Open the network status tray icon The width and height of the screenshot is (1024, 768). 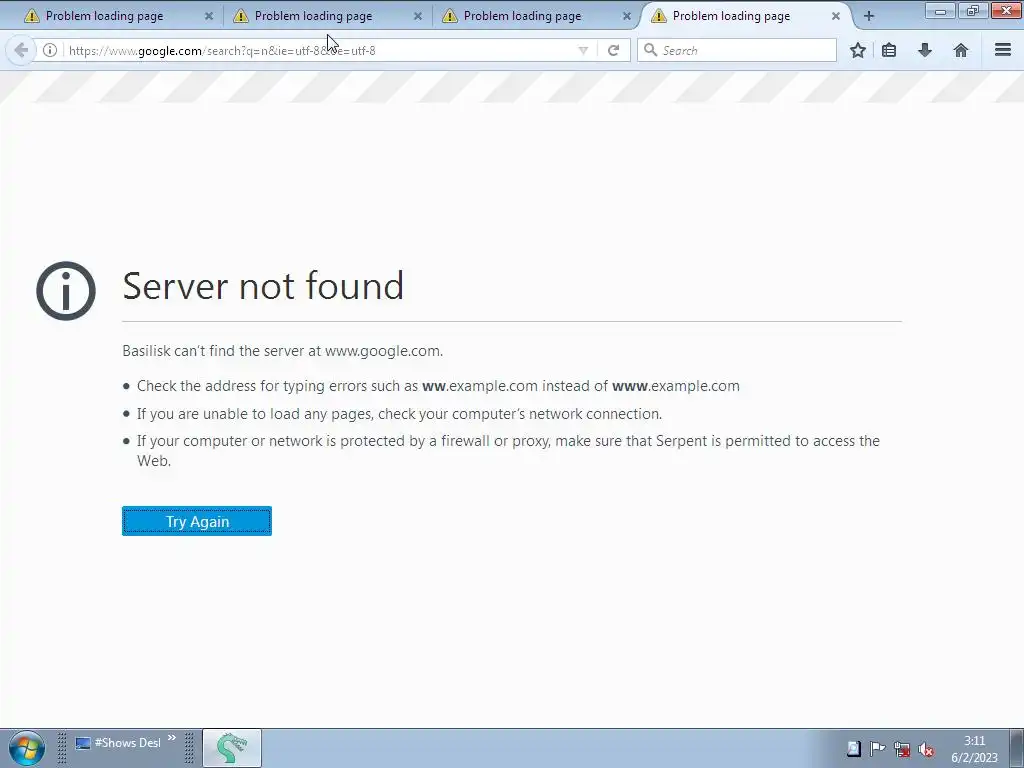pos(902,749)
